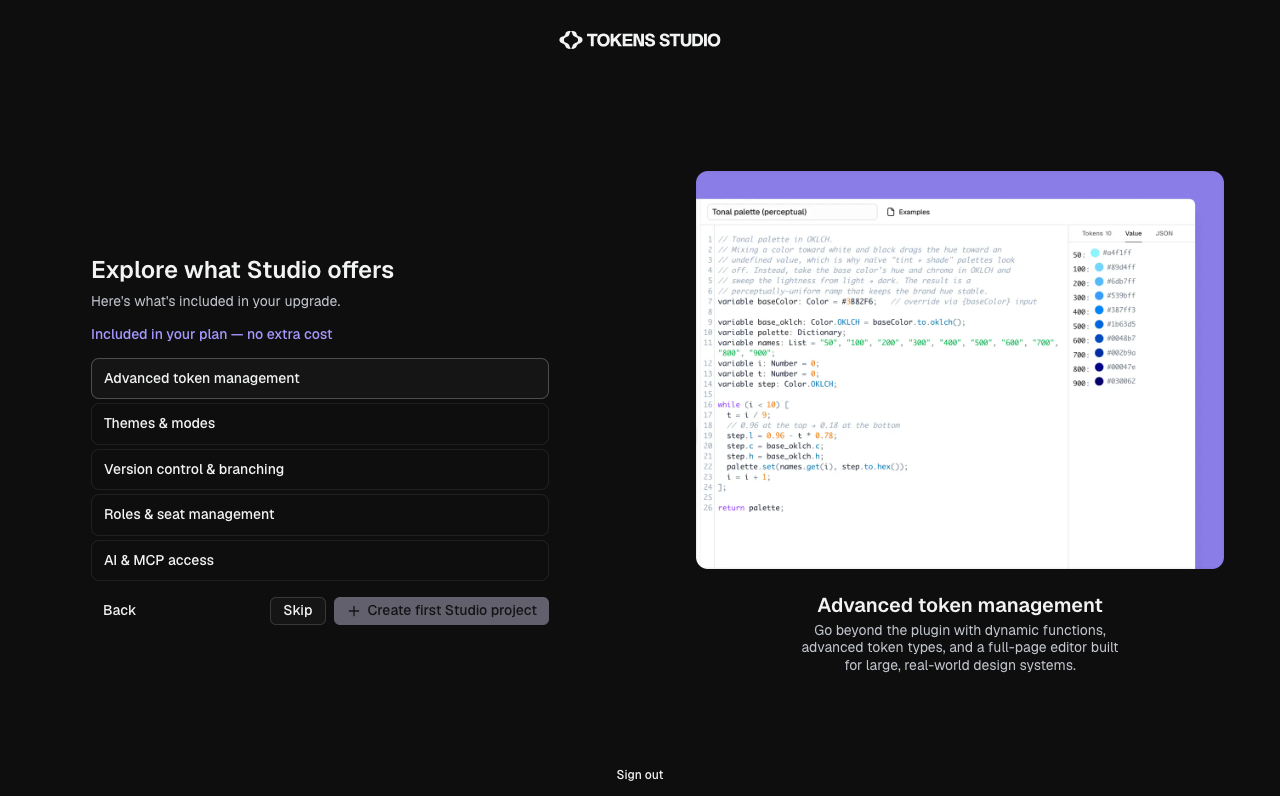Create first Studio project
This screenshot has width=1280, height=796.
[x=441, y=611]
